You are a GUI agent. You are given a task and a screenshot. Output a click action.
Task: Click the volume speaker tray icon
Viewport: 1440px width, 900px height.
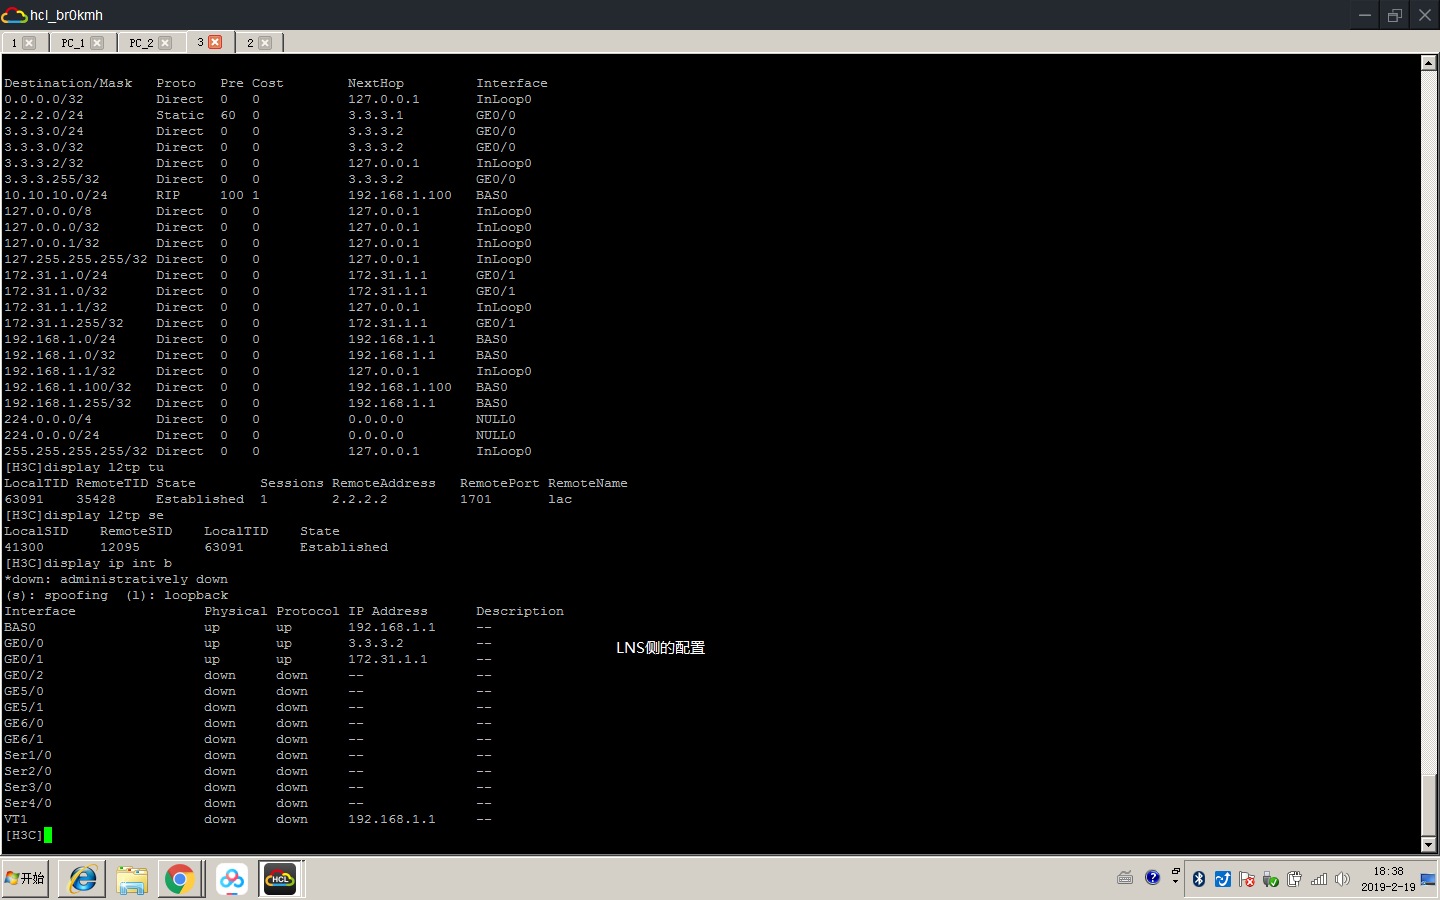pyautogui.click(x=1343, y=879)
